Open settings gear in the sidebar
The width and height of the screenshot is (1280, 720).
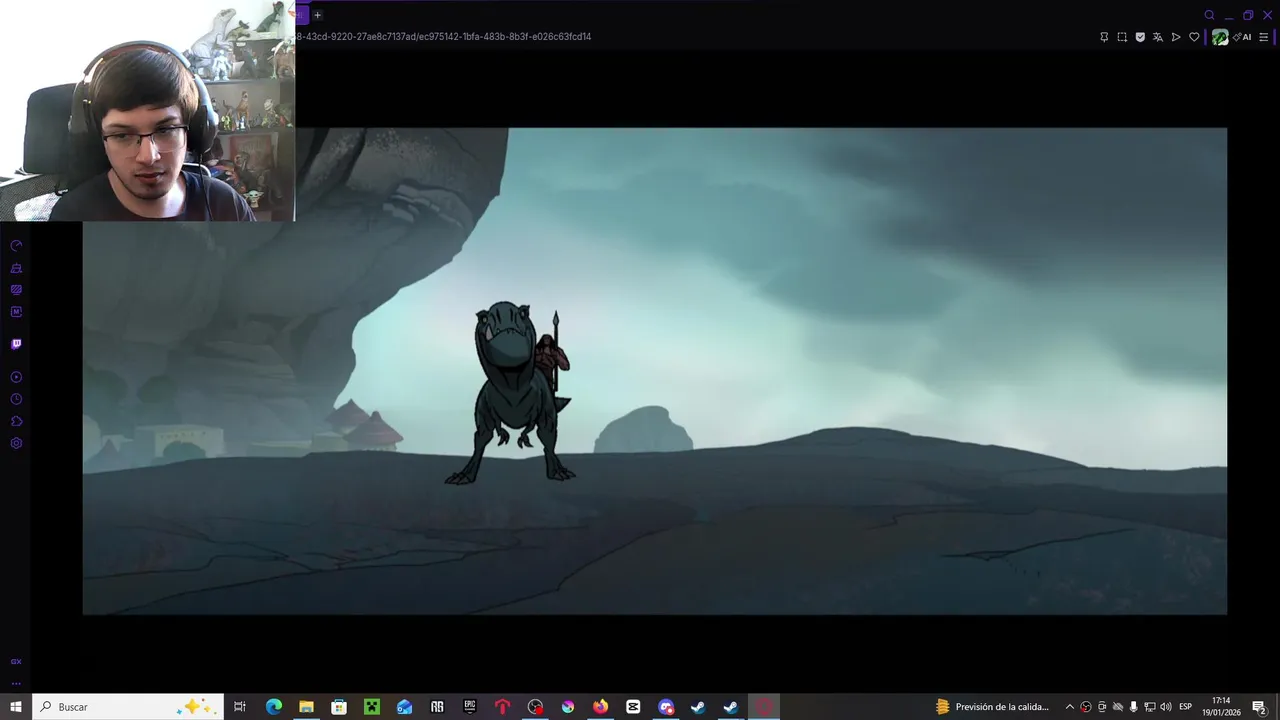pyautogui.click(x=16, y=443)
